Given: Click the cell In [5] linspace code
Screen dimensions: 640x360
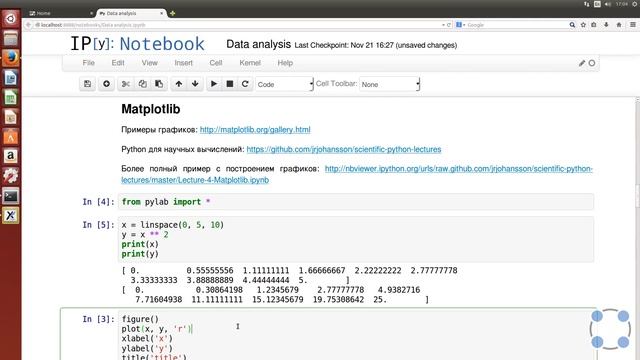Looking at the screenshot, I should 356,239.
